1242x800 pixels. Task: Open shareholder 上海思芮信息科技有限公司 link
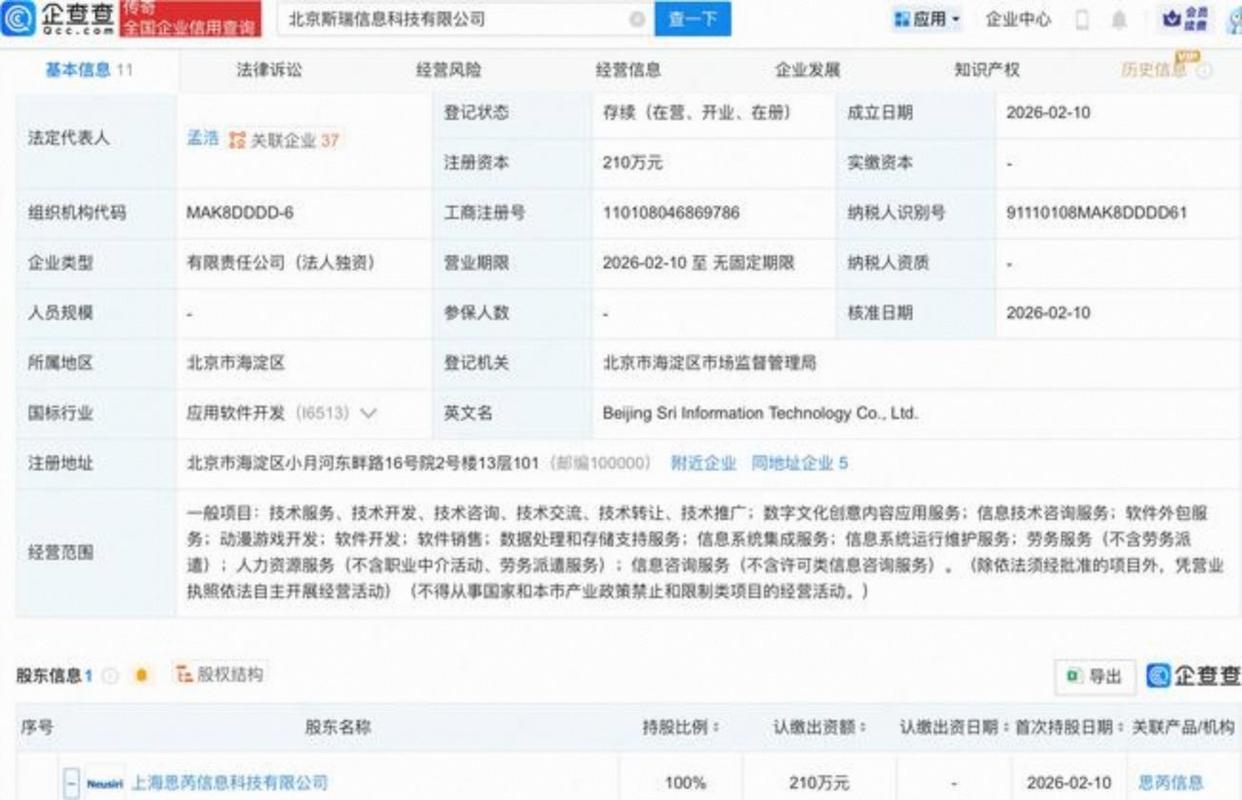click(230, 783)
